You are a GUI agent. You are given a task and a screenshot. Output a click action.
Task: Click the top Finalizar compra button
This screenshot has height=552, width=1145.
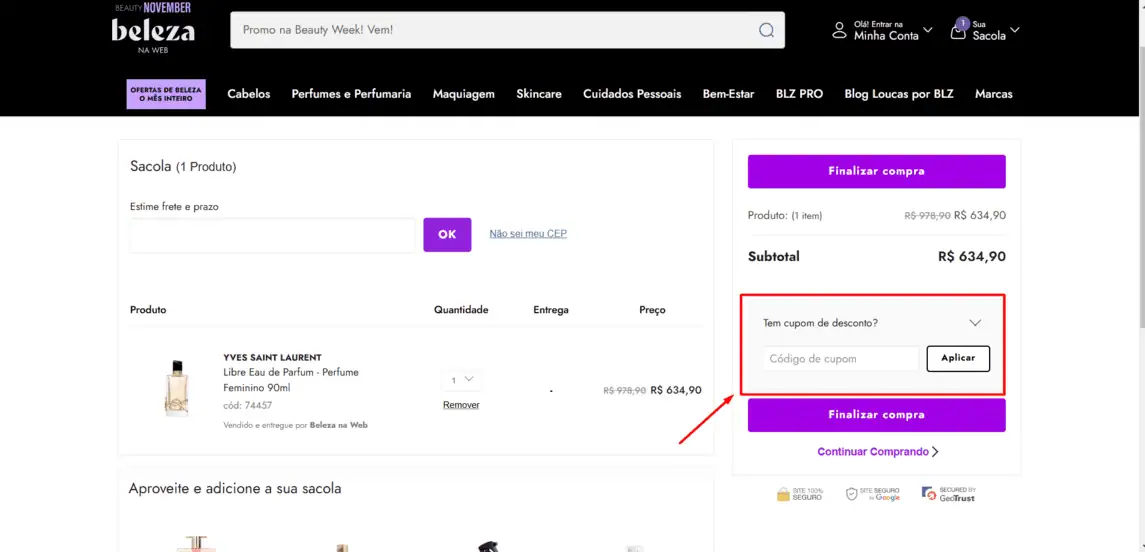tap(876, 172)
